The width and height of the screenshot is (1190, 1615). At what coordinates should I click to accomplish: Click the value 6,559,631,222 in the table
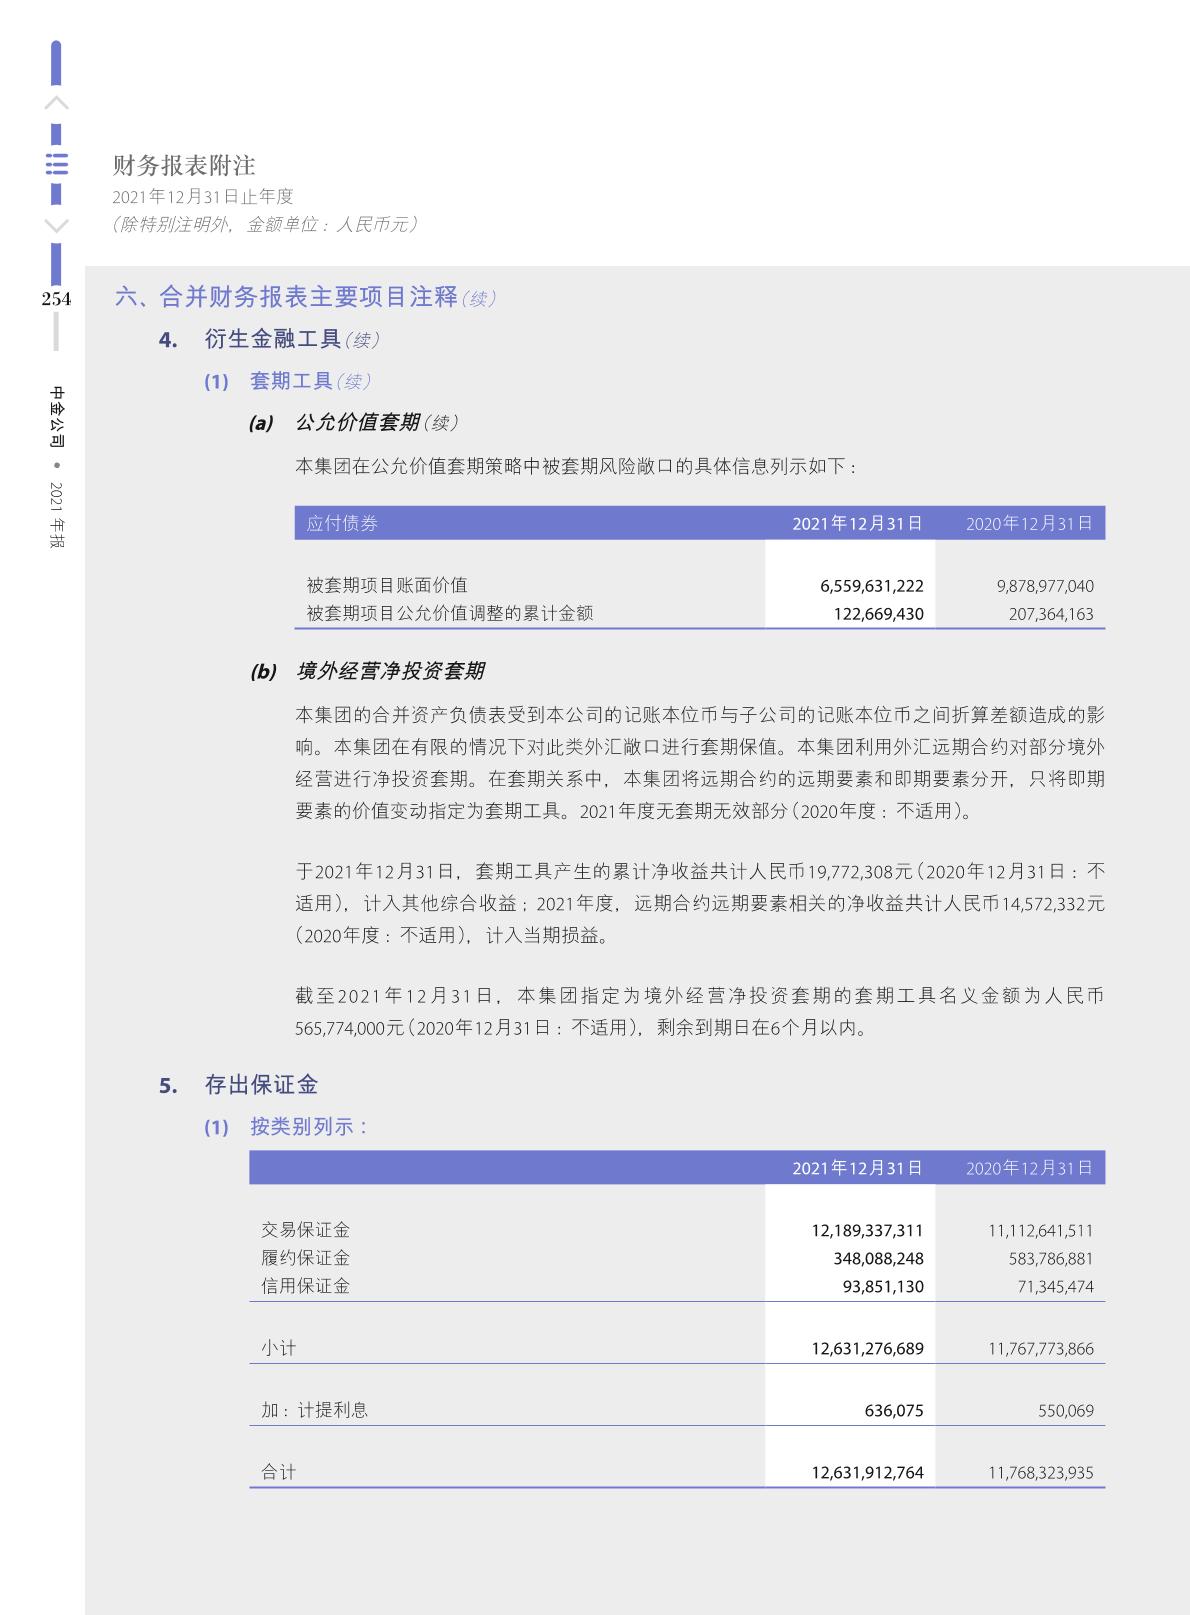871,586
